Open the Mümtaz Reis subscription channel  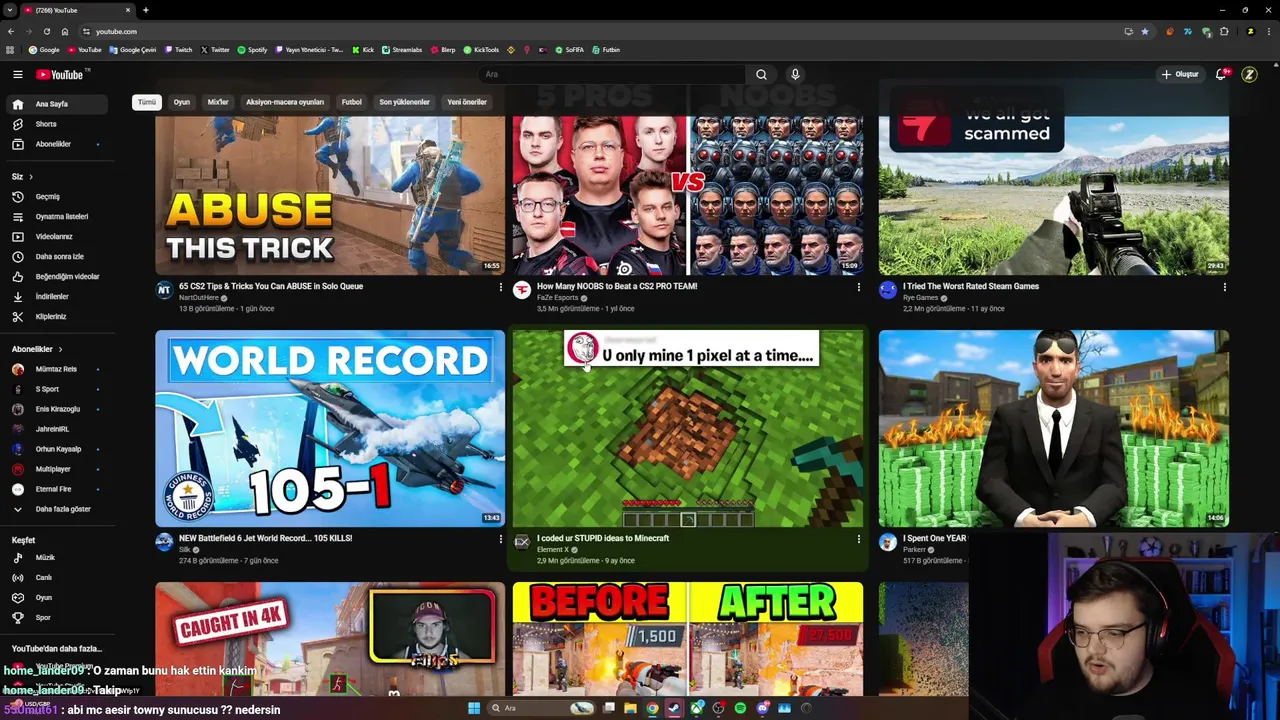coord(58,369)
